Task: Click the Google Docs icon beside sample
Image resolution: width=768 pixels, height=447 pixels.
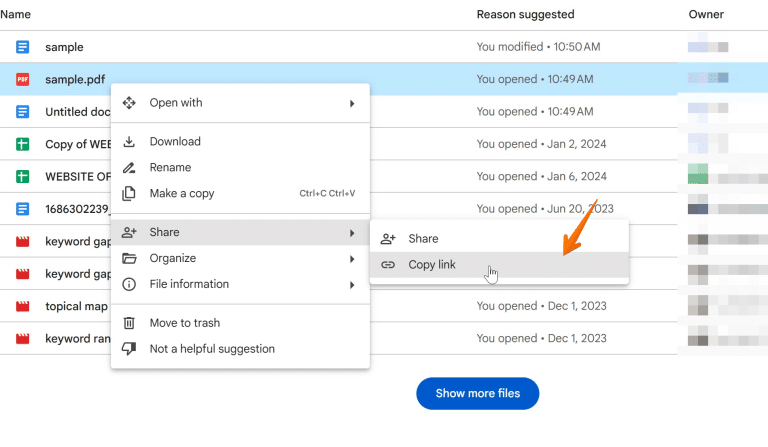Action: click(x=23, y=47)
